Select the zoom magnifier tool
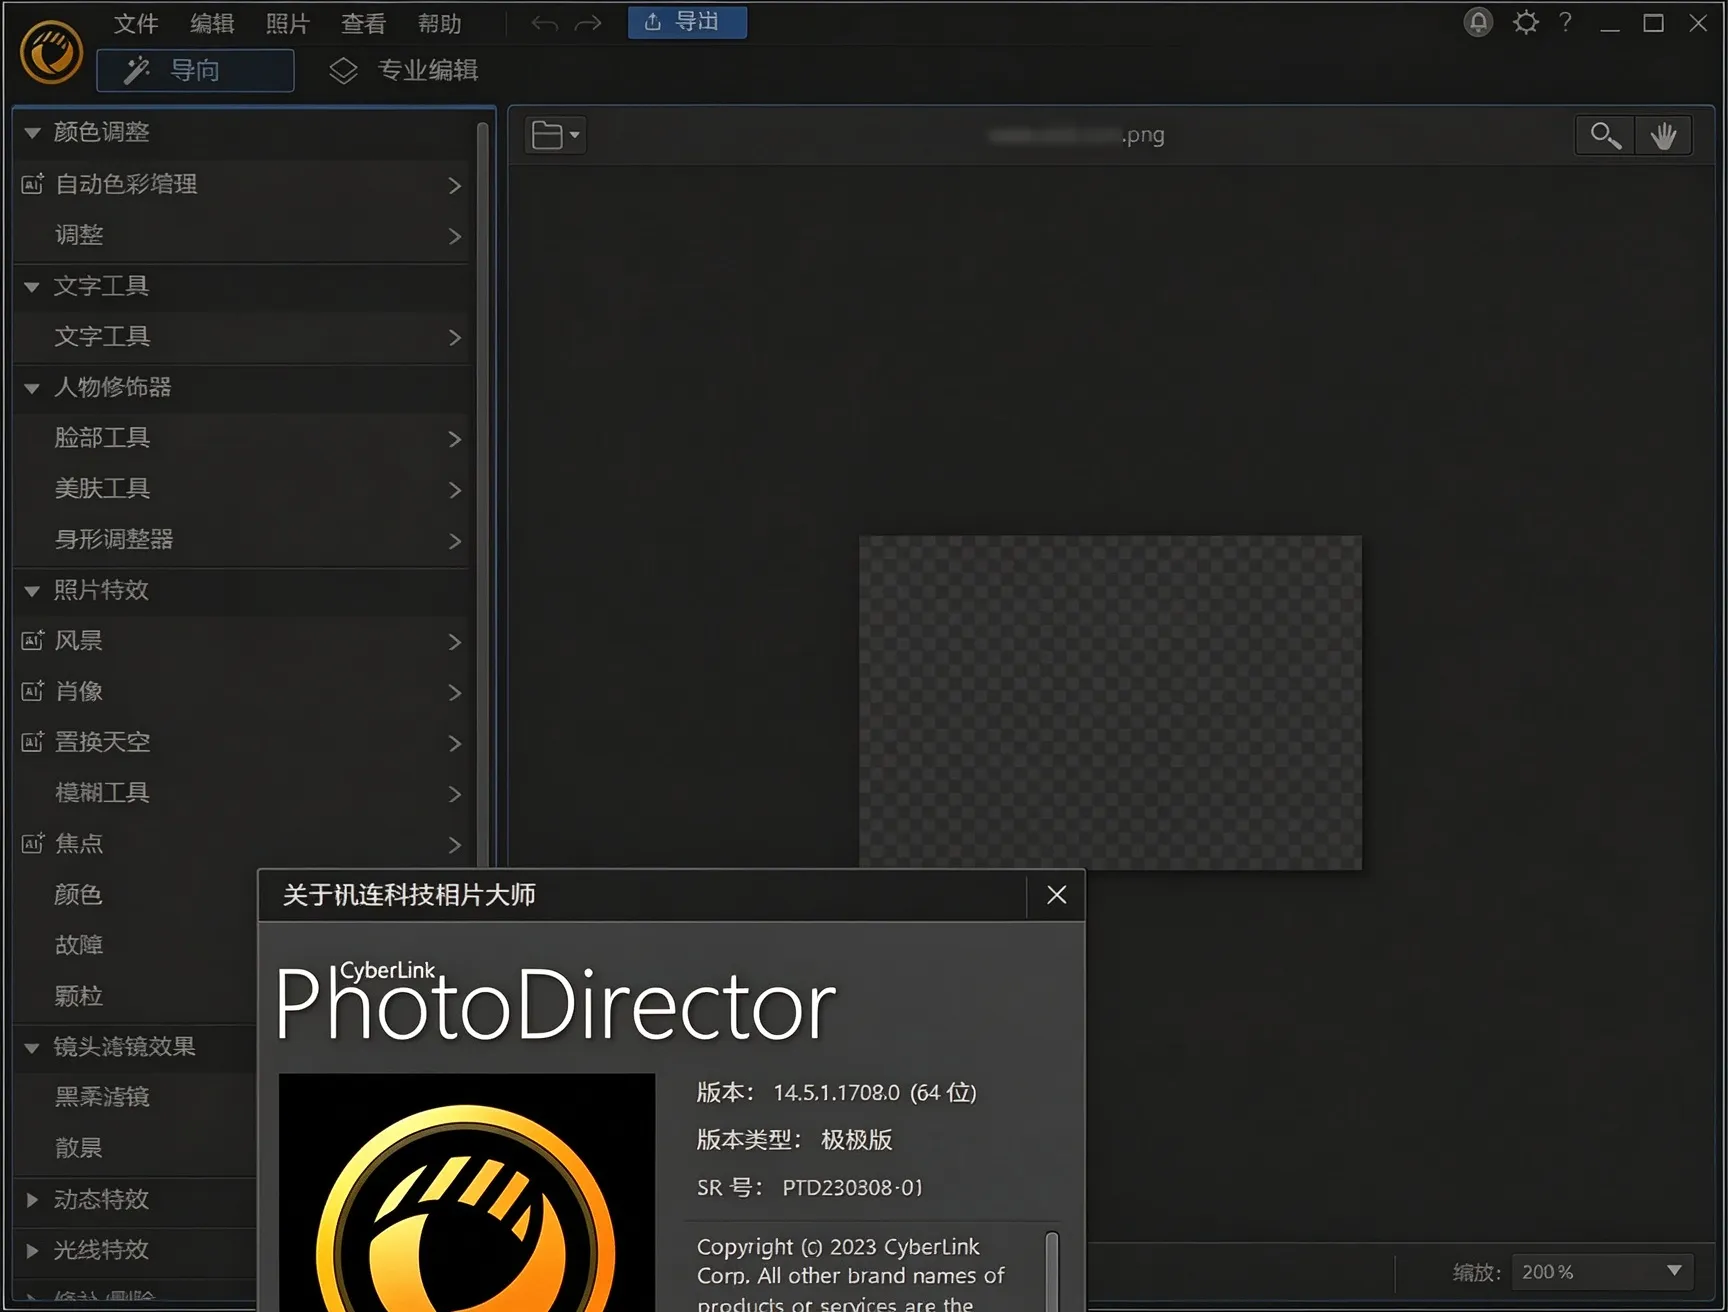Viewport: 1728px width, 1312px height. point(1605,135)
